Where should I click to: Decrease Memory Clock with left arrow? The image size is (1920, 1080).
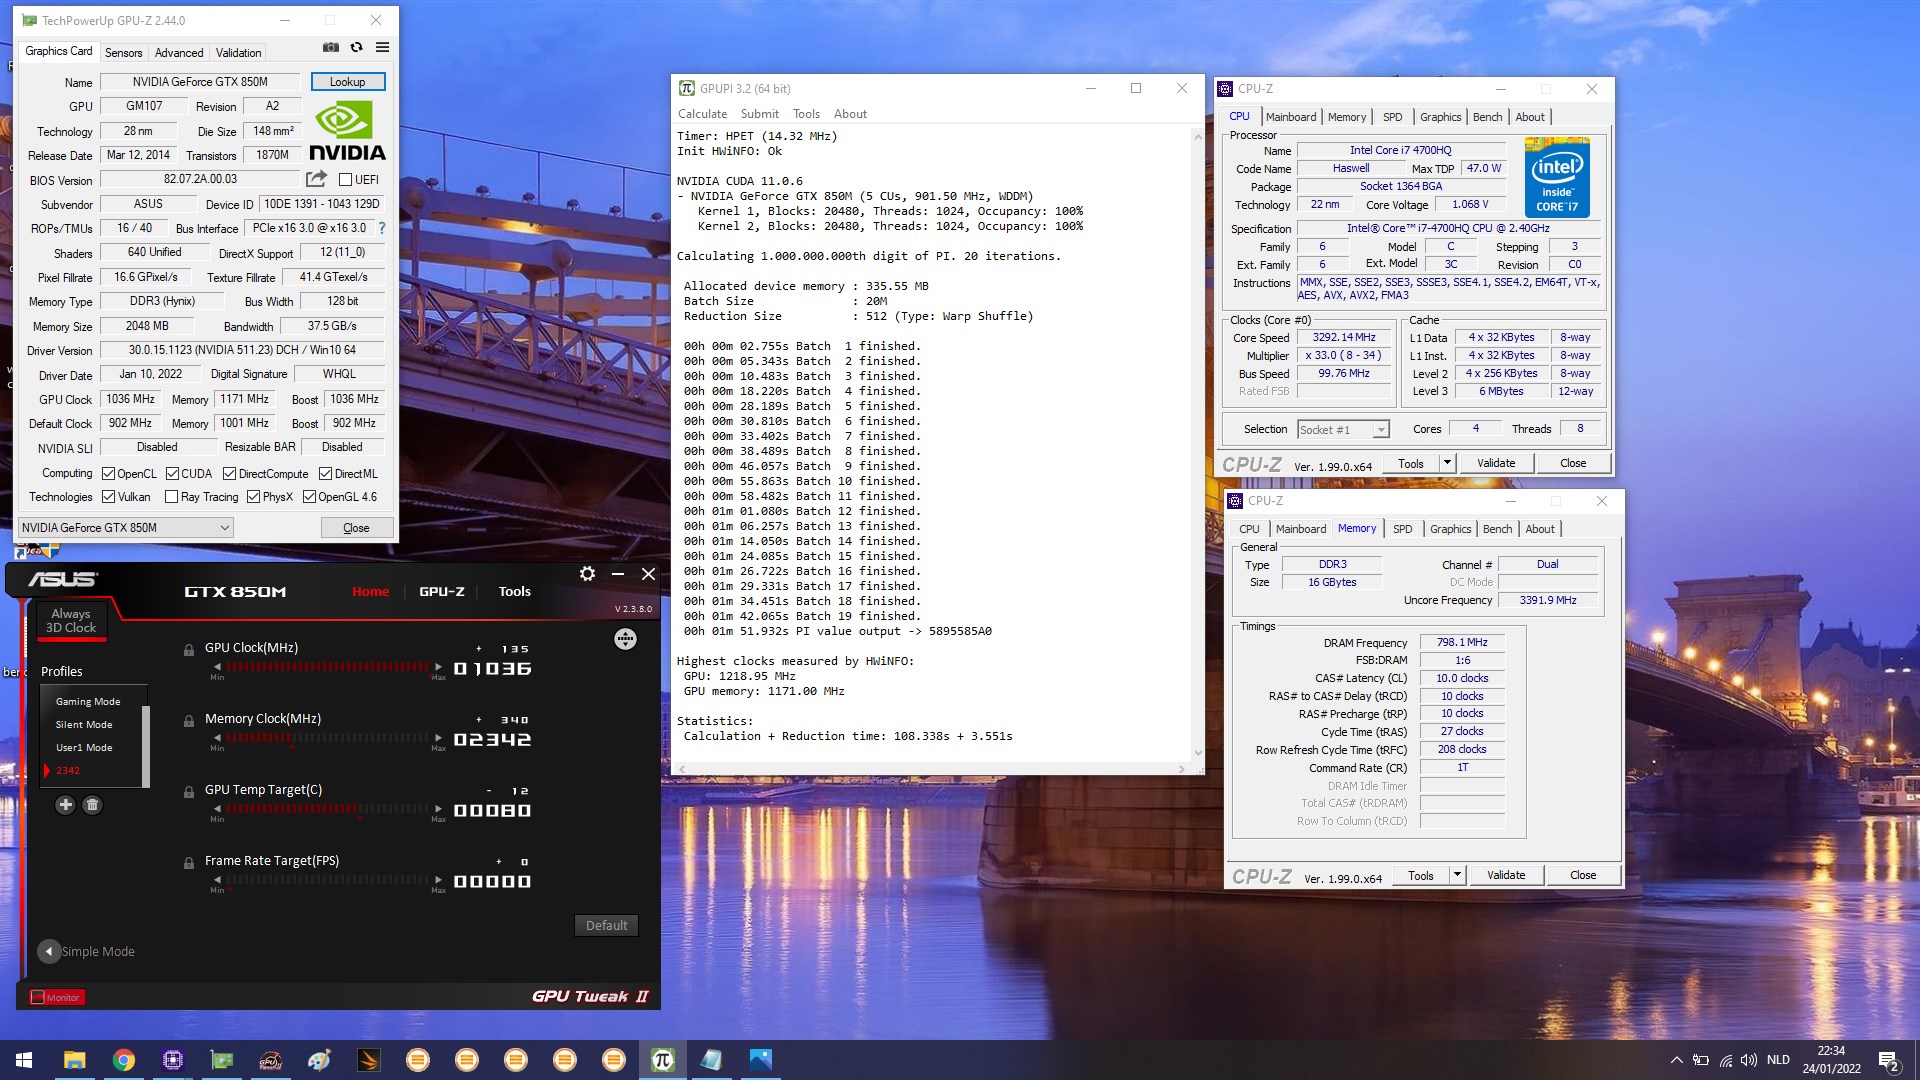(217, 738)
